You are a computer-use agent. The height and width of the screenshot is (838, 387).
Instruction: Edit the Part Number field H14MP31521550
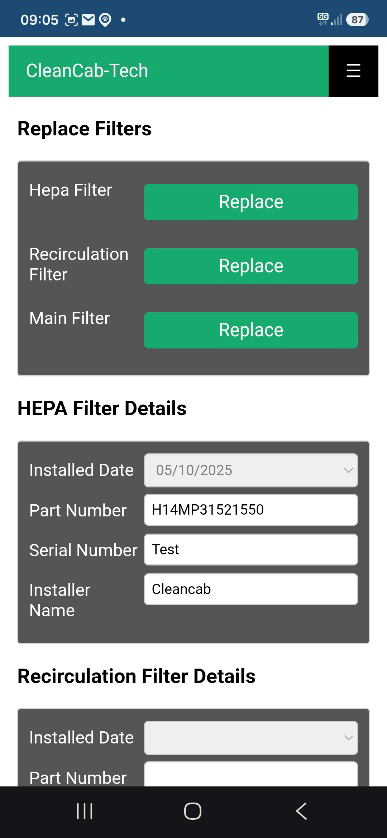tap(251, 510)
